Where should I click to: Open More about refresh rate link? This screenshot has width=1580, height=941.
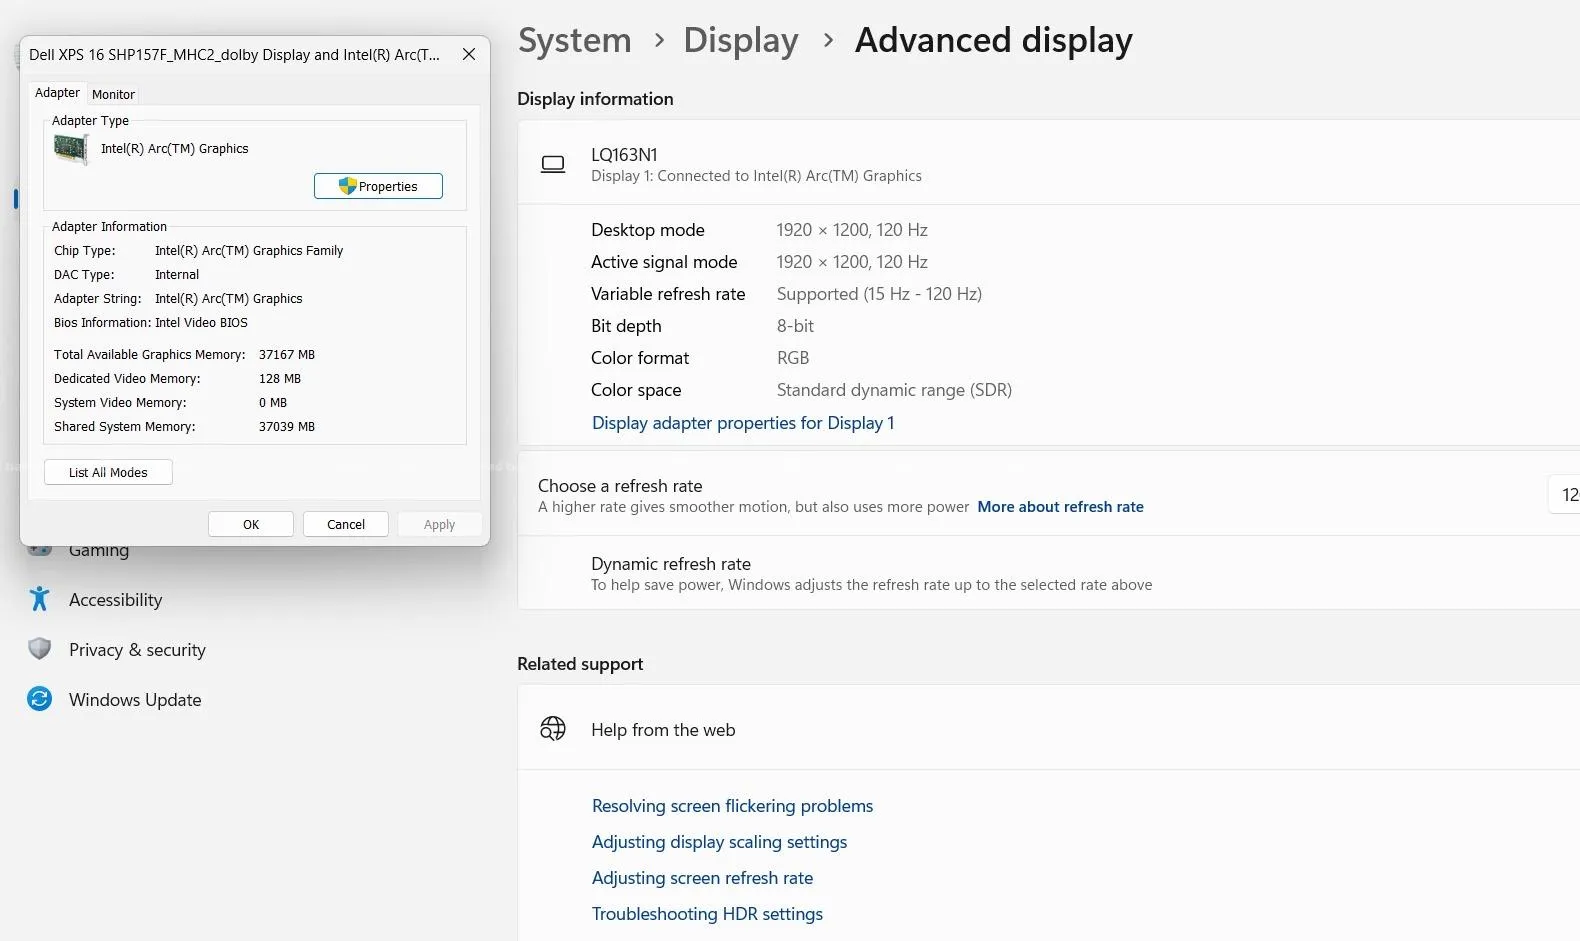pos(1060,507)
